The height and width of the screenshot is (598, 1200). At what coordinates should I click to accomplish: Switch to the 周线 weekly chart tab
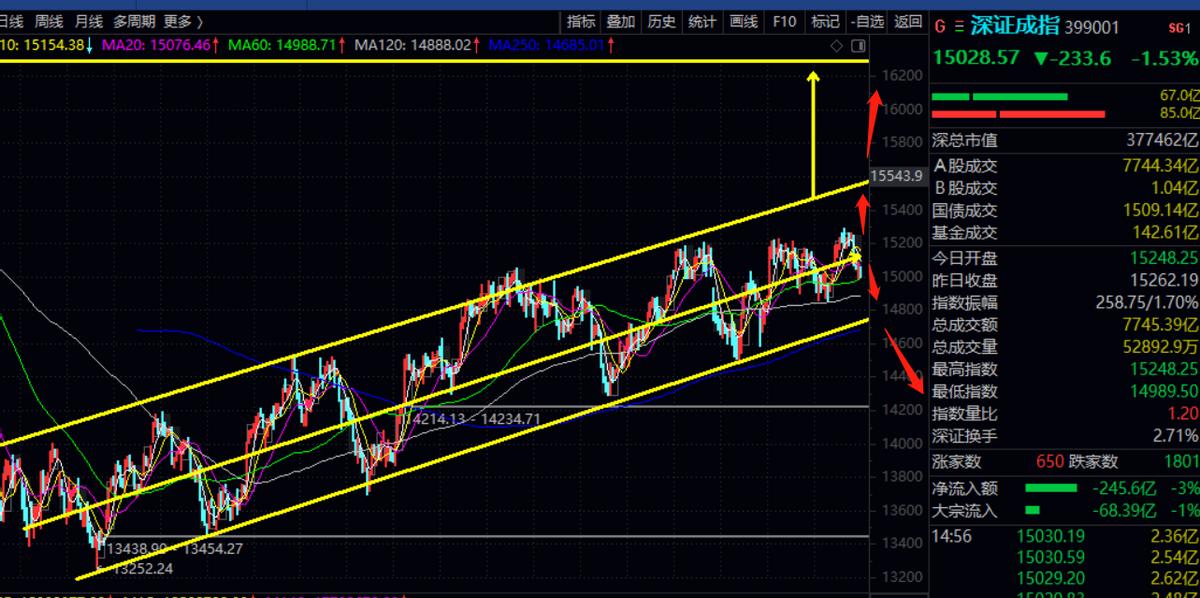[48, 21]
